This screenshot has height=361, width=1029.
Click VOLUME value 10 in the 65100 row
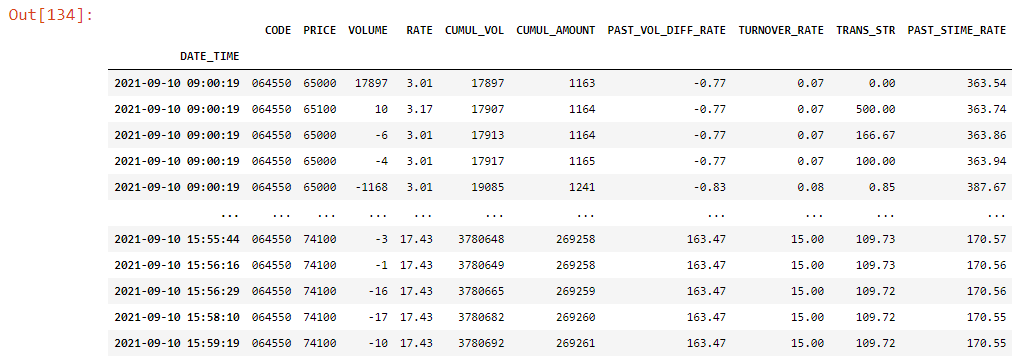click(381, 109)
